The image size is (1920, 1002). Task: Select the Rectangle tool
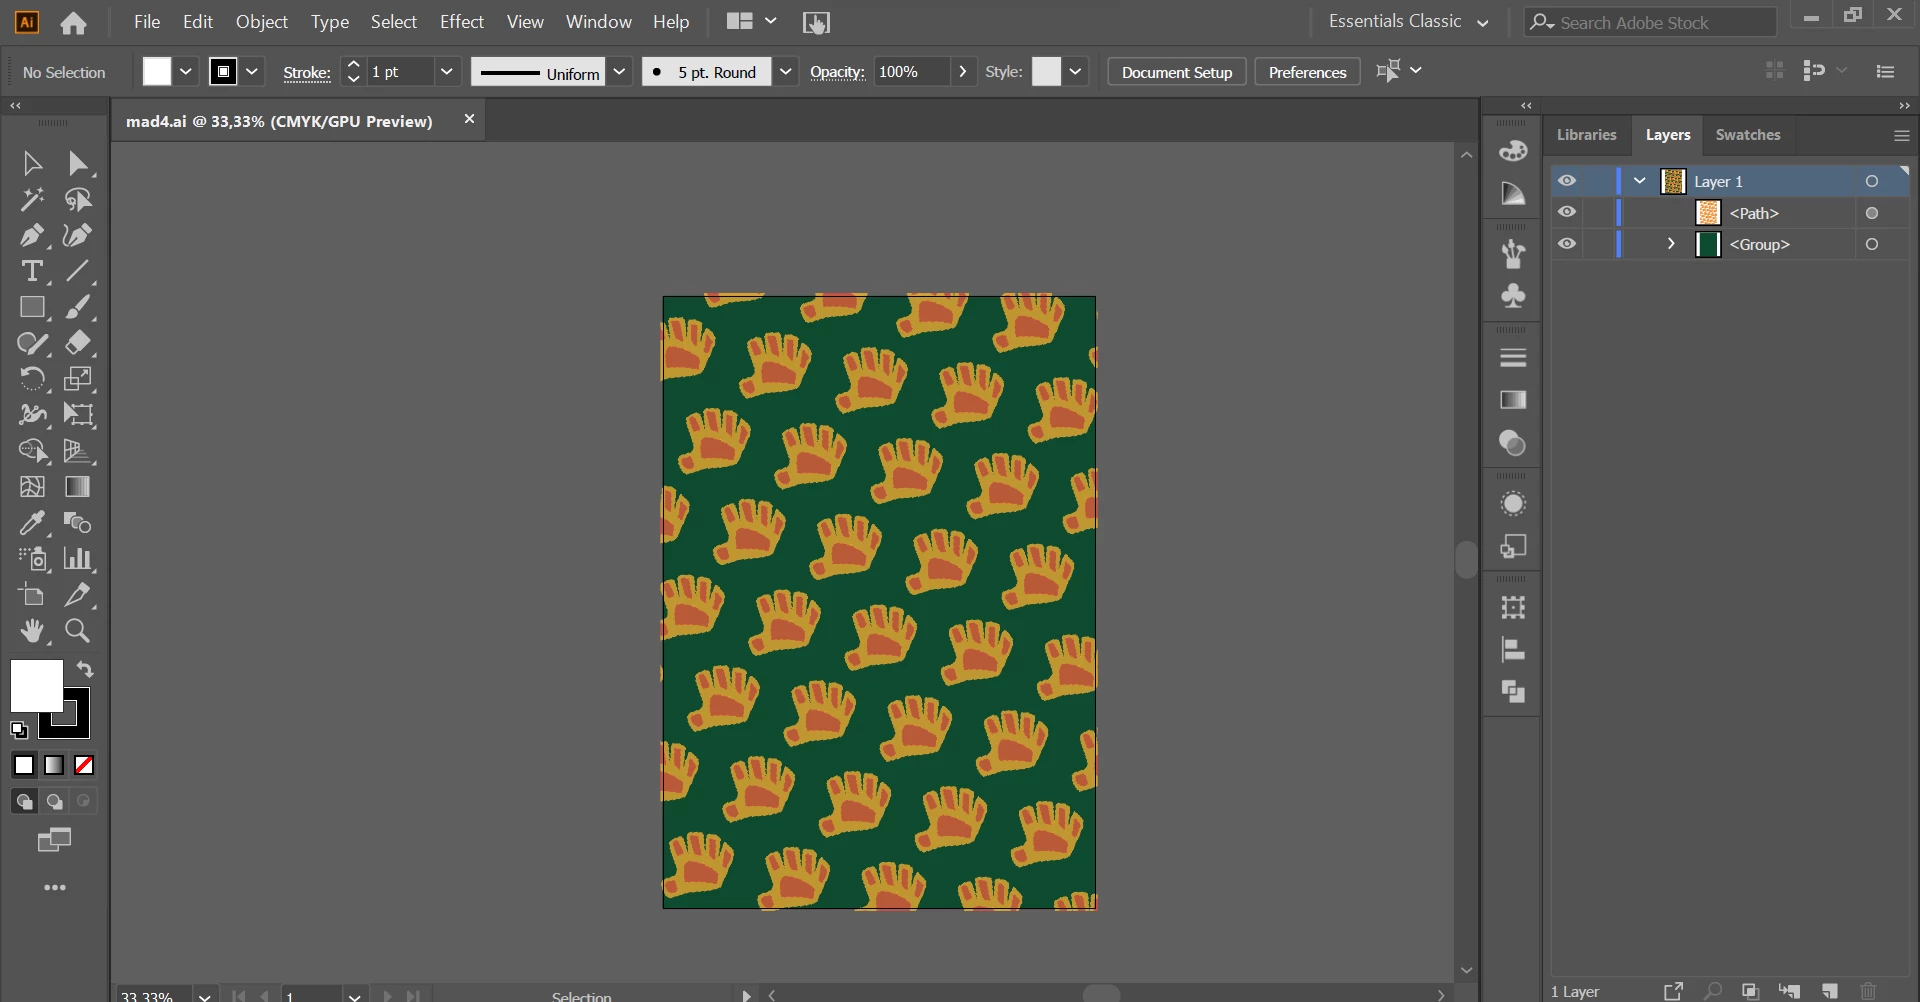click(32, 307)
